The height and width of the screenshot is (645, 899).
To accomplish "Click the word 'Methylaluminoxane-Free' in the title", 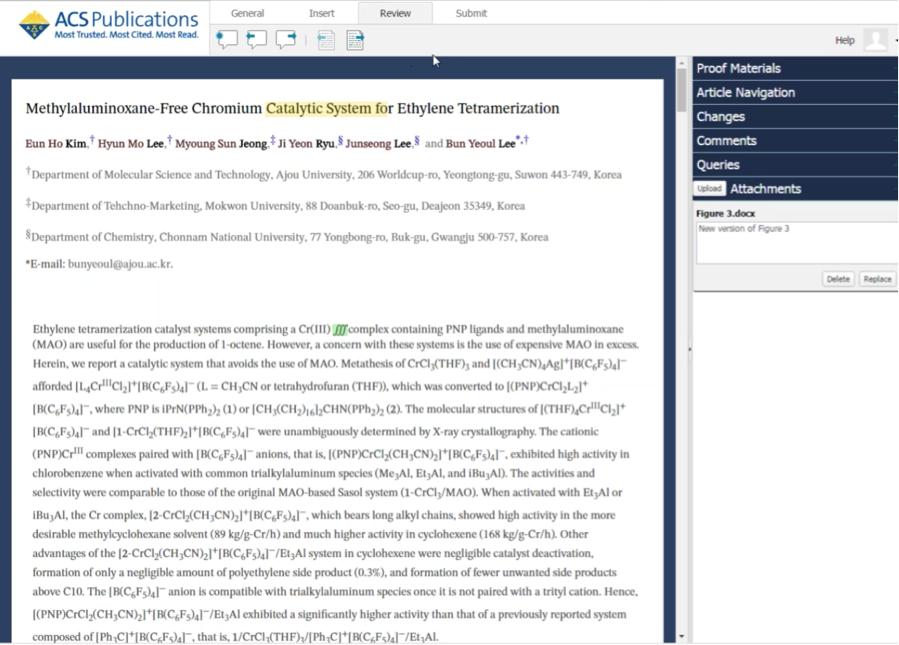I will click(x=107, y=108).
